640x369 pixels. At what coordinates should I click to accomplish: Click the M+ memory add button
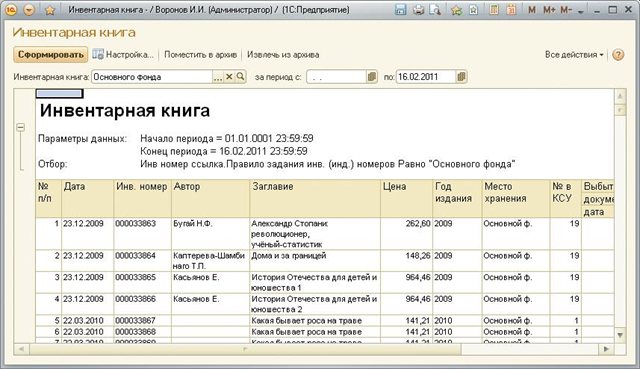pyautogui.click(x=549, y=10)
